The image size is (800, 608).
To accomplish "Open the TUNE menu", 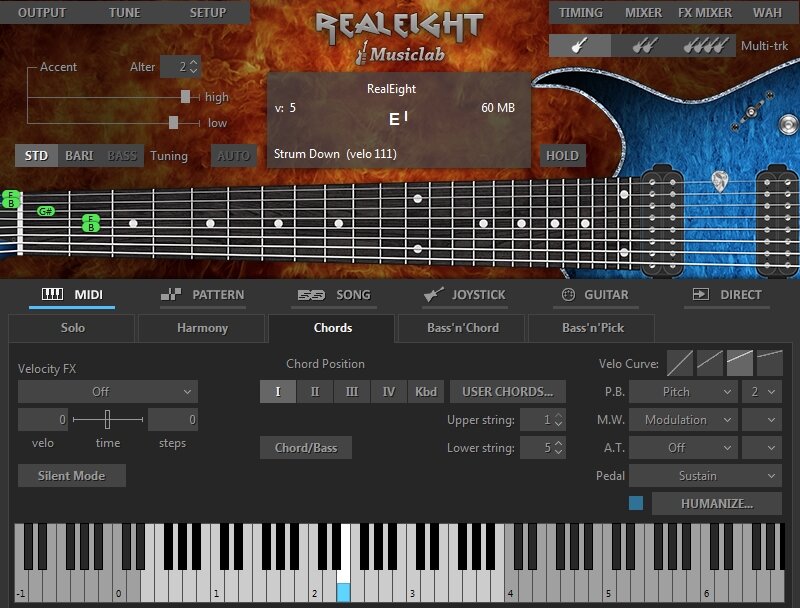I will pos(124,13).
